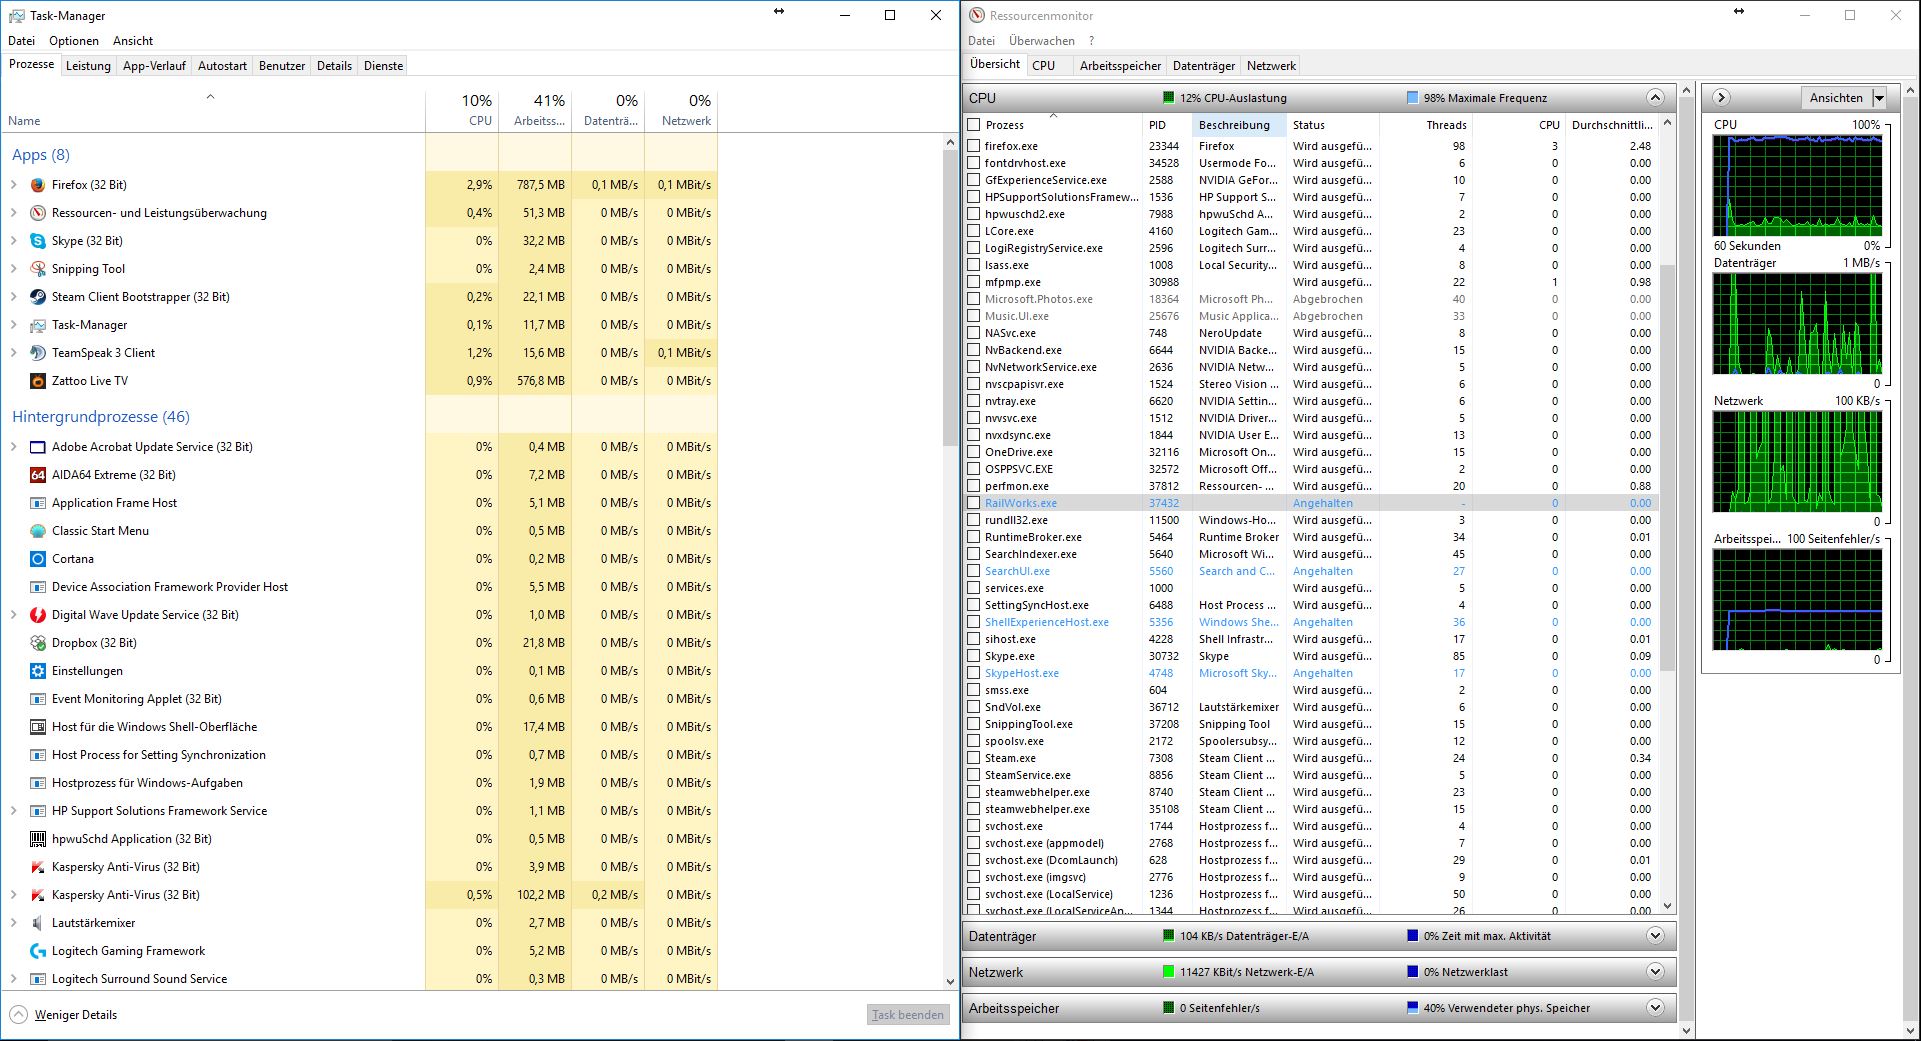1921x1041 pixels.
Task: Click the TeamSpeak 3 Client icon
Action: (x=38, y=353)
